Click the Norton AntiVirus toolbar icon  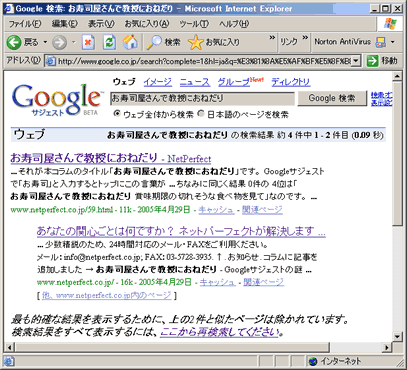pyautogui.click(x=381, y=42)
